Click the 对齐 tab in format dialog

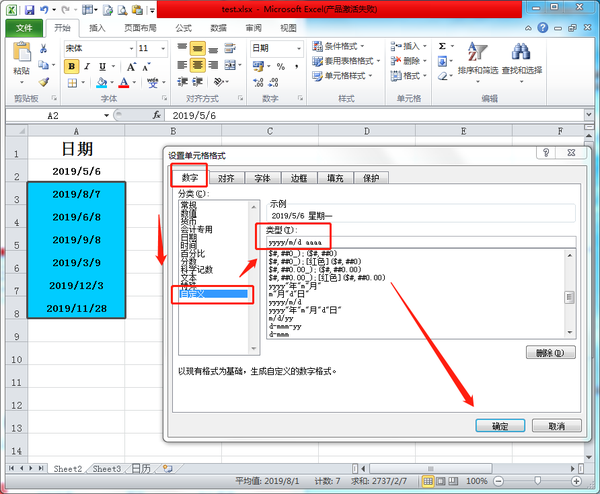pyautogui.click(x=226, y=178)
